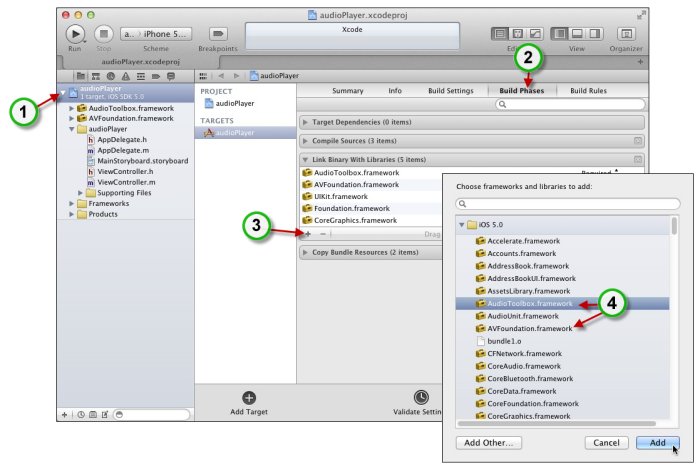Collapse the iOS 5.0 folder in dialog
700x465 pixels.
[x=462, y=225]
